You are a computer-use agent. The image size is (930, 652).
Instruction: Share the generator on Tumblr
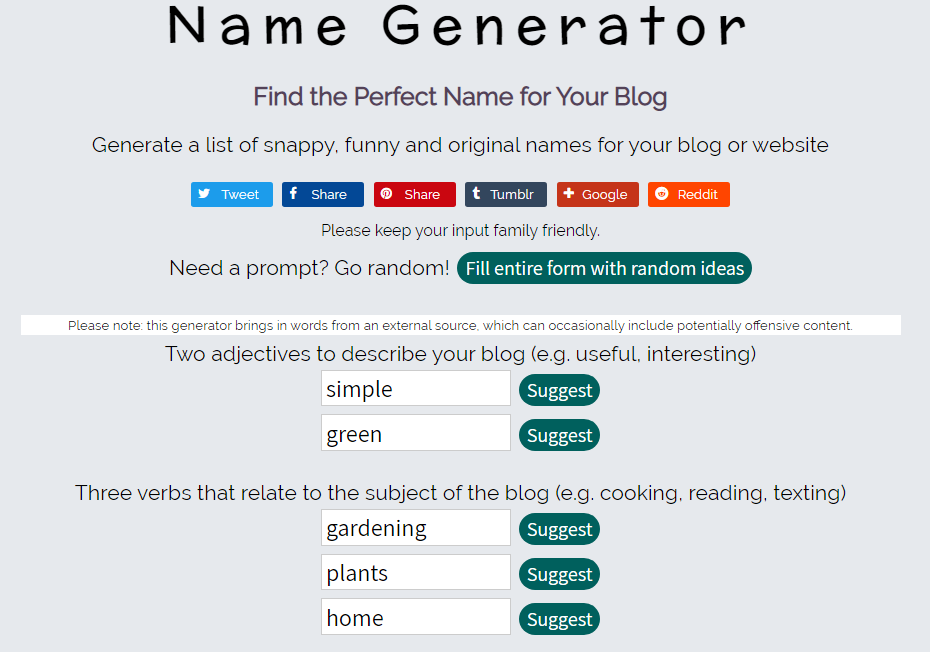505,194
